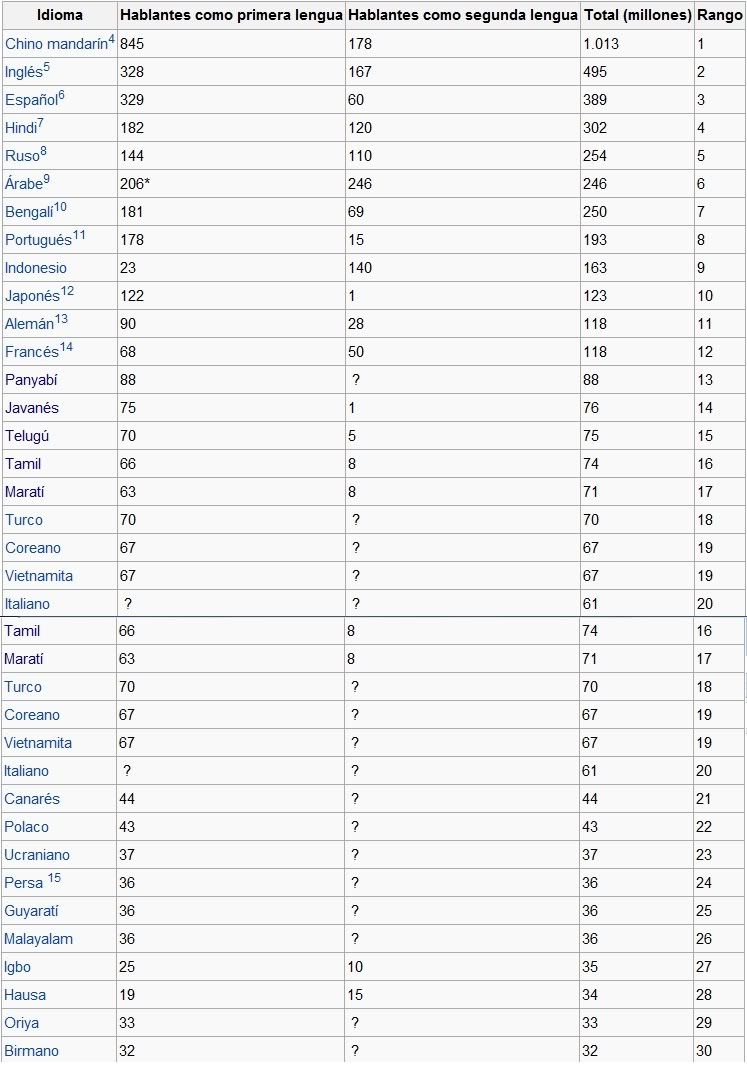Screen dimensions: 747x1066
Task: Click the Inglés language link
Action: coord(24,72)
